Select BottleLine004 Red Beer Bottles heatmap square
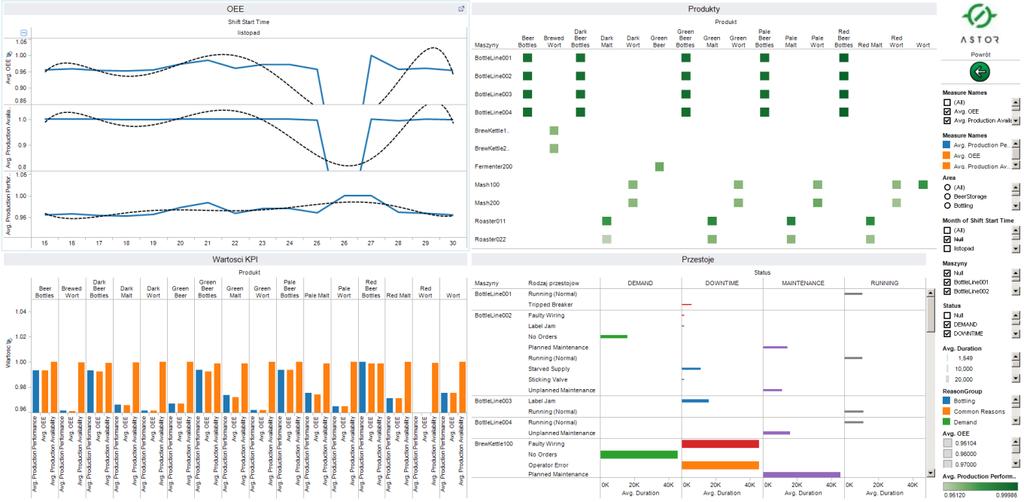The image size is (1024, 502). click(844, 112)
